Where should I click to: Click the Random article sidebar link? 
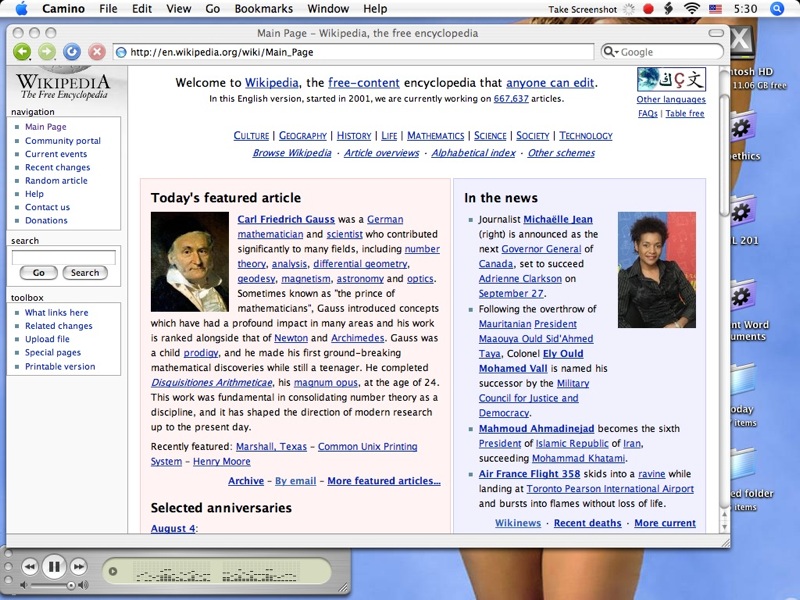pos(56,181)
